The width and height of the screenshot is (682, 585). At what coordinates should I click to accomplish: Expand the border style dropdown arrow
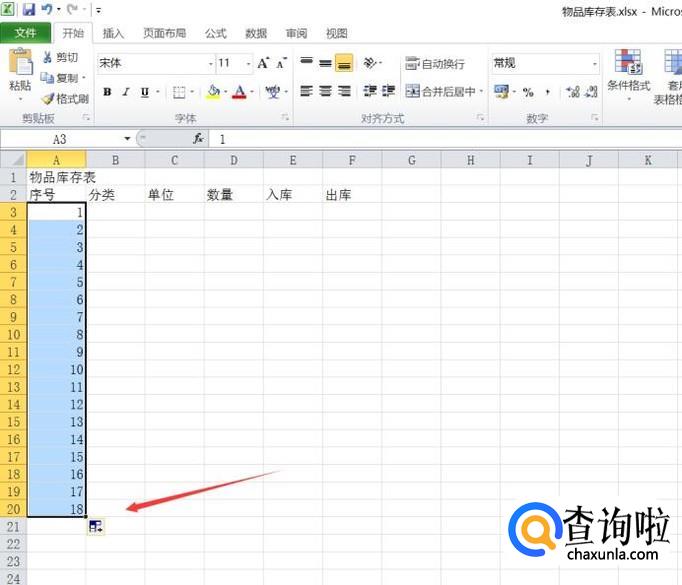click(192, 92)
